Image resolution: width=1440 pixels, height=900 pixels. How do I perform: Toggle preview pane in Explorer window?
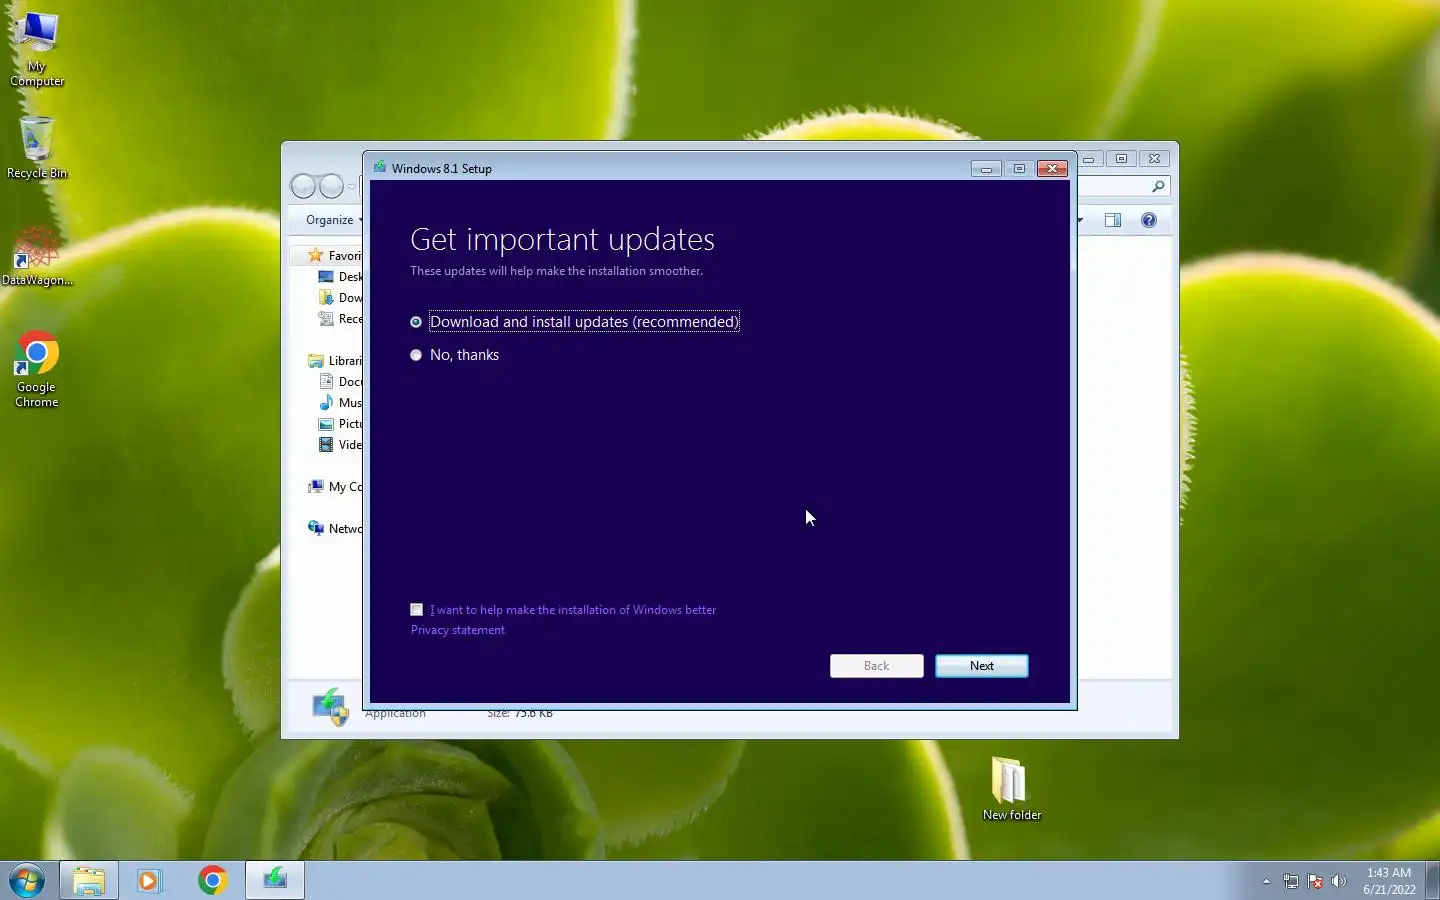(1113, 220)
